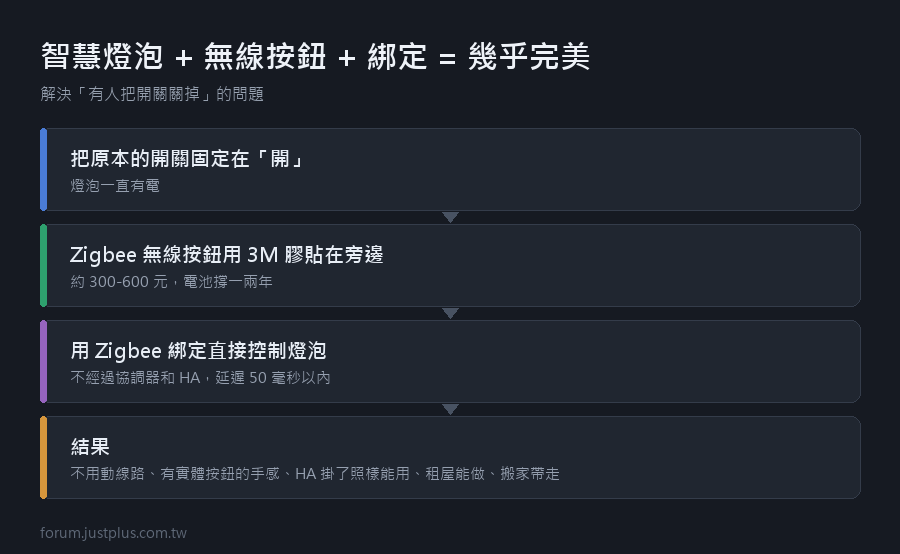Click the 約 300-600 元 price text

[x=119, y=281]
